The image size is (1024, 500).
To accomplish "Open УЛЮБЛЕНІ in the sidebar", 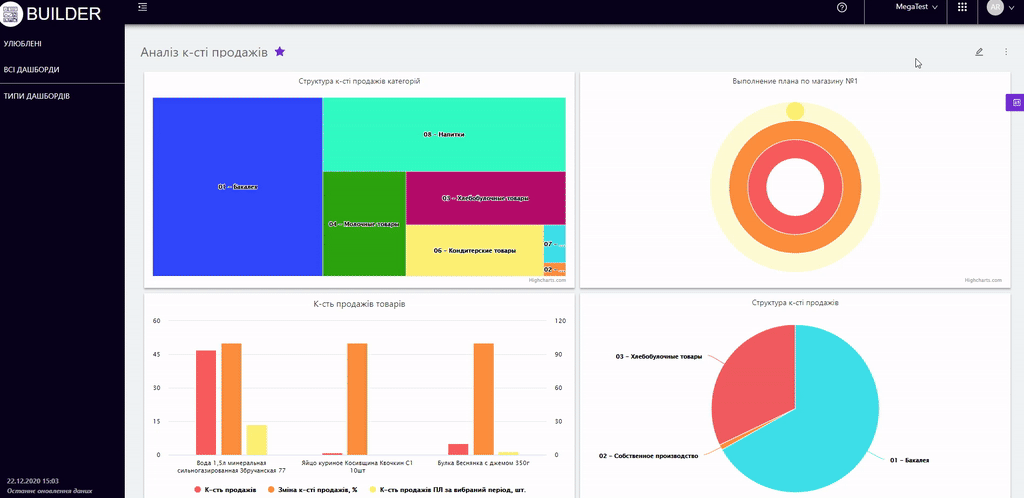I will tap(23, 44).
